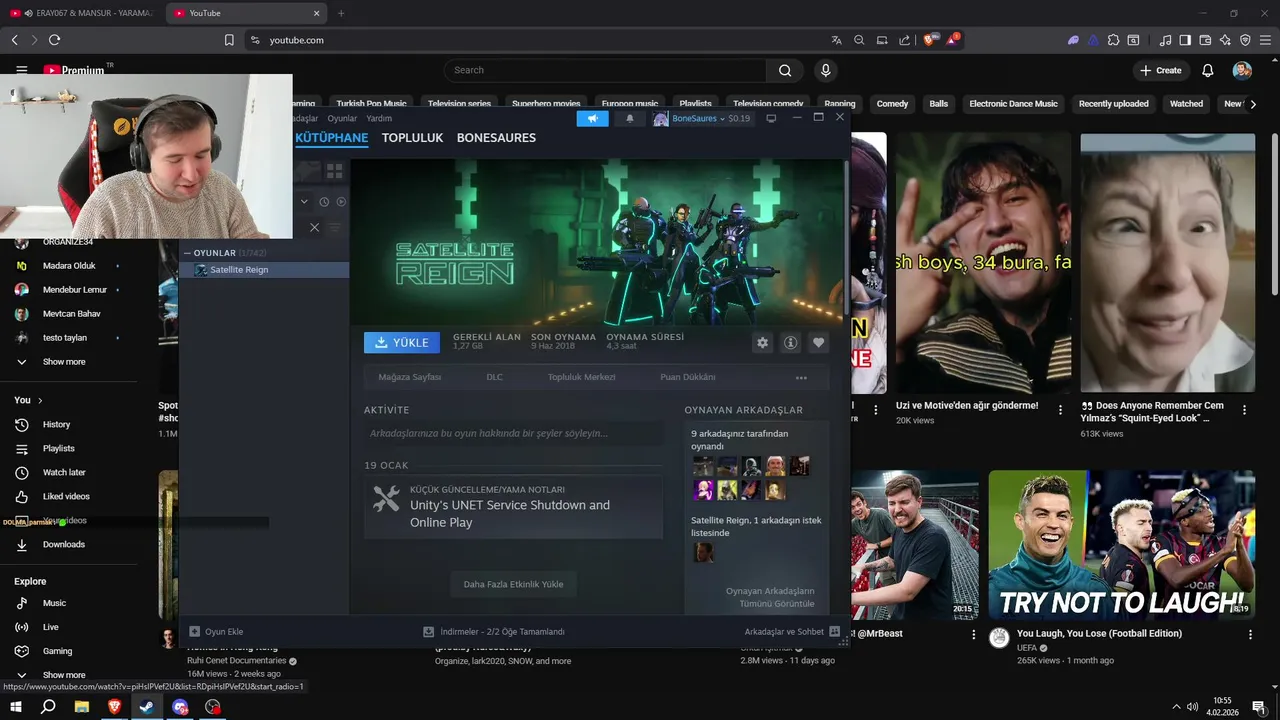Show Satellite Reign game info icon
This screenshot has width=1280, height=720.
790,342
